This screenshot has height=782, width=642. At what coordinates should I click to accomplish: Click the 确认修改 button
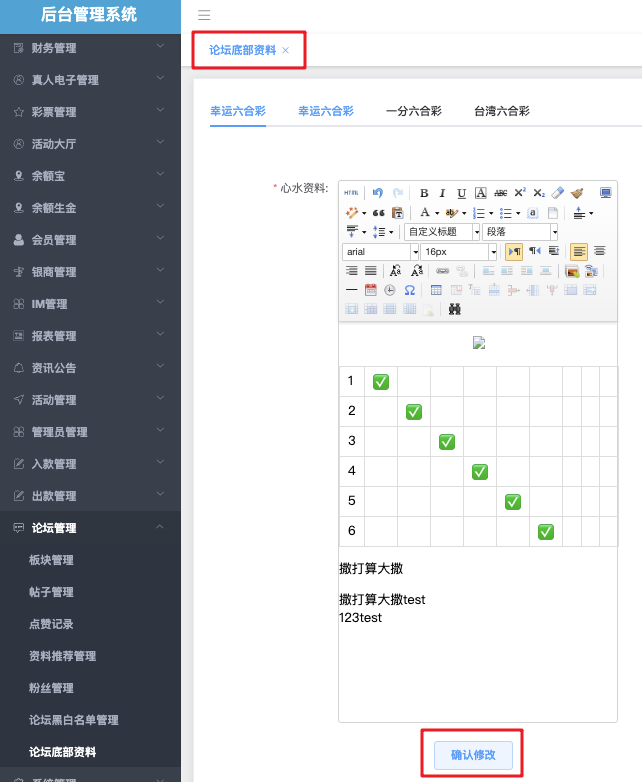point(473,755)
